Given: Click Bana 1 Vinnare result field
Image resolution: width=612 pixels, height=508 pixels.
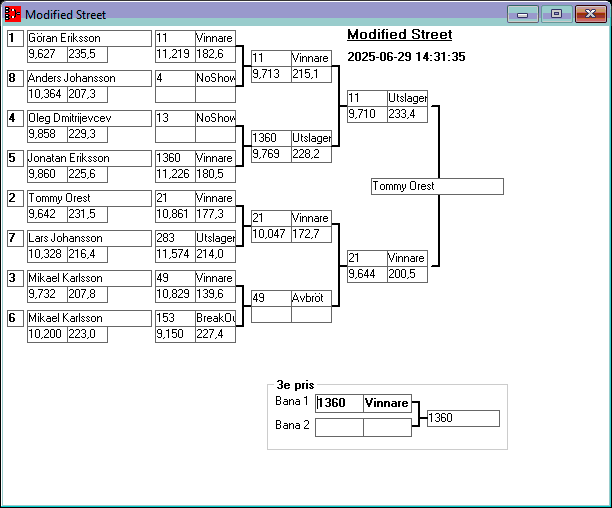Looking at the screenshot, I should tap(387, 403).
